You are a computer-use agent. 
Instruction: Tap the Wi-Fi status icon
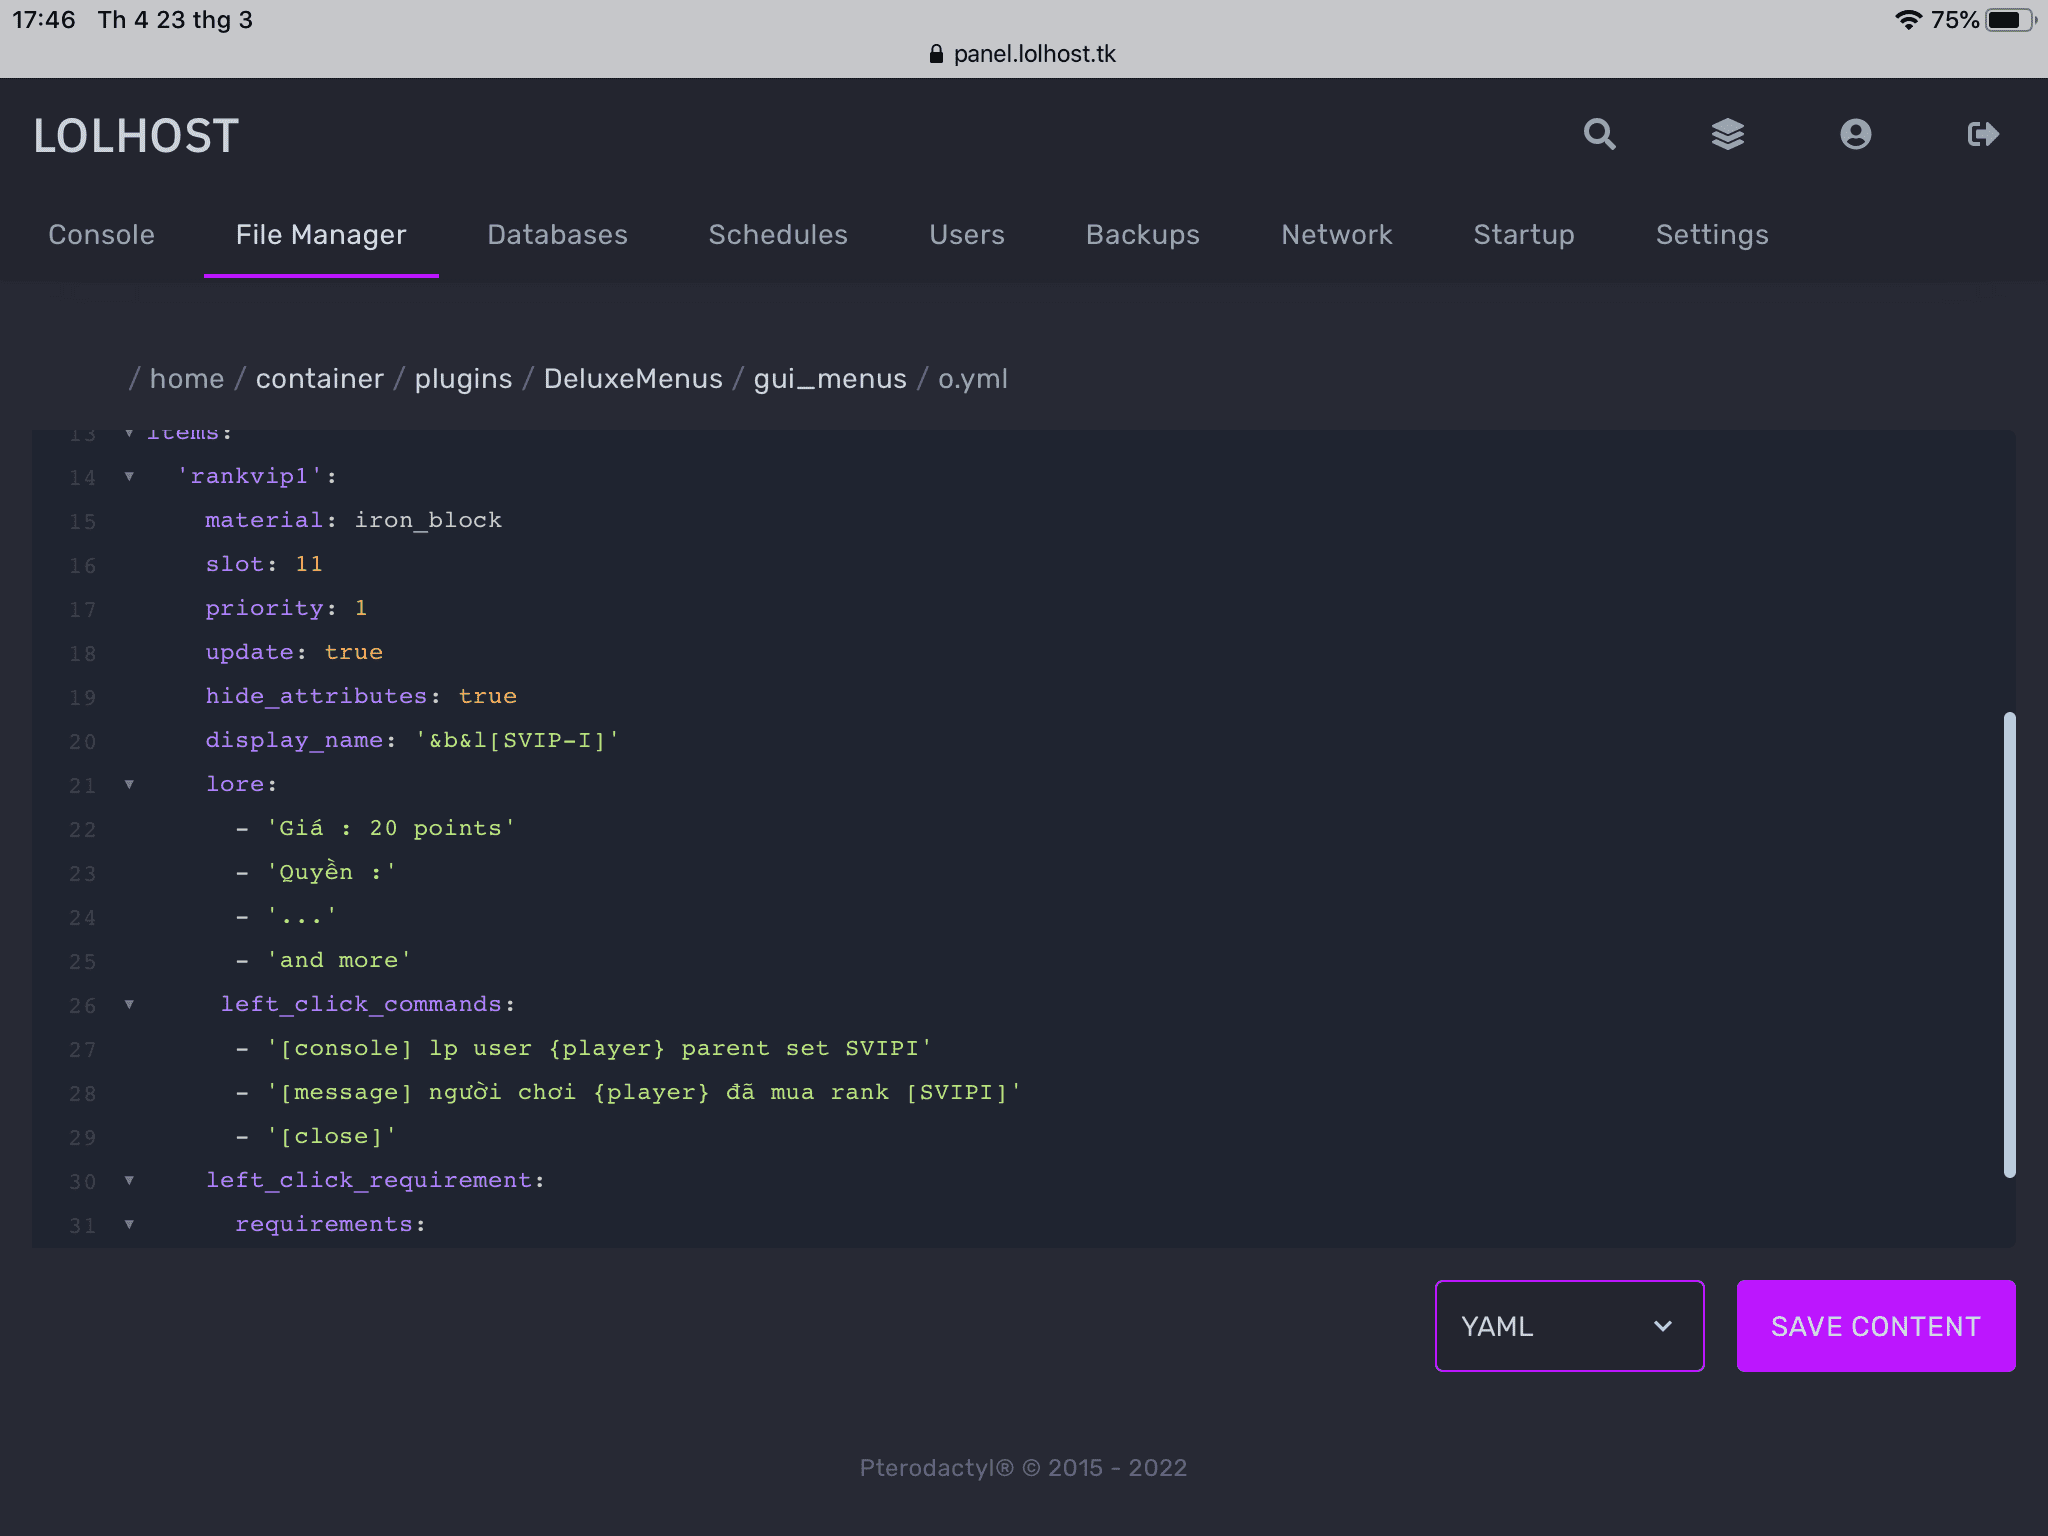click(1908, 20)
